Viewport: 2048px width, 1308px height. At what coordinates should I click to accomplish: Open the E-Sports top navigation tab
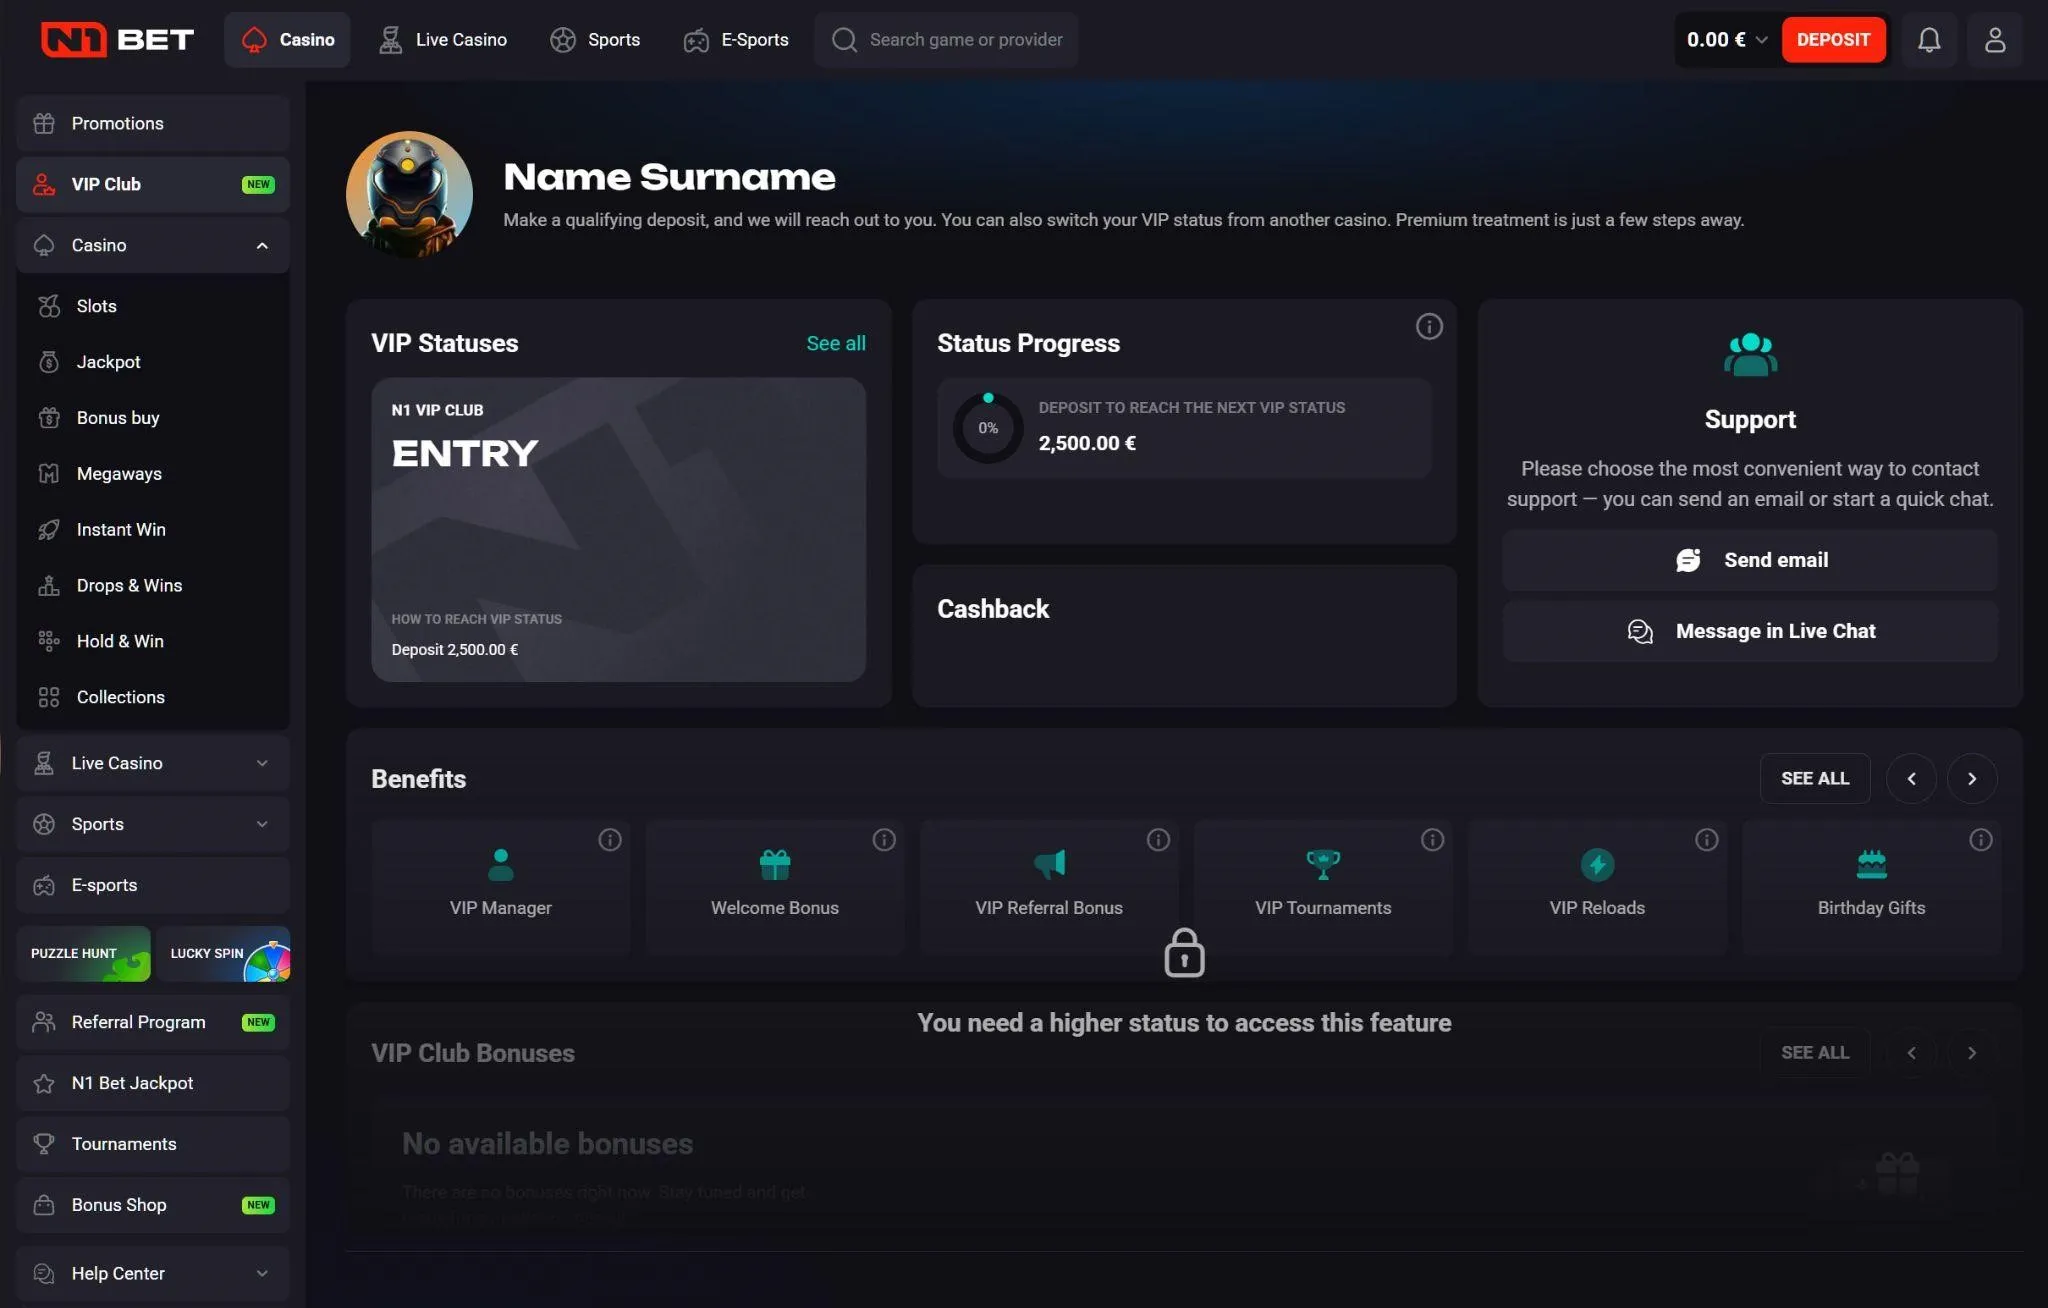coord(736,40)
